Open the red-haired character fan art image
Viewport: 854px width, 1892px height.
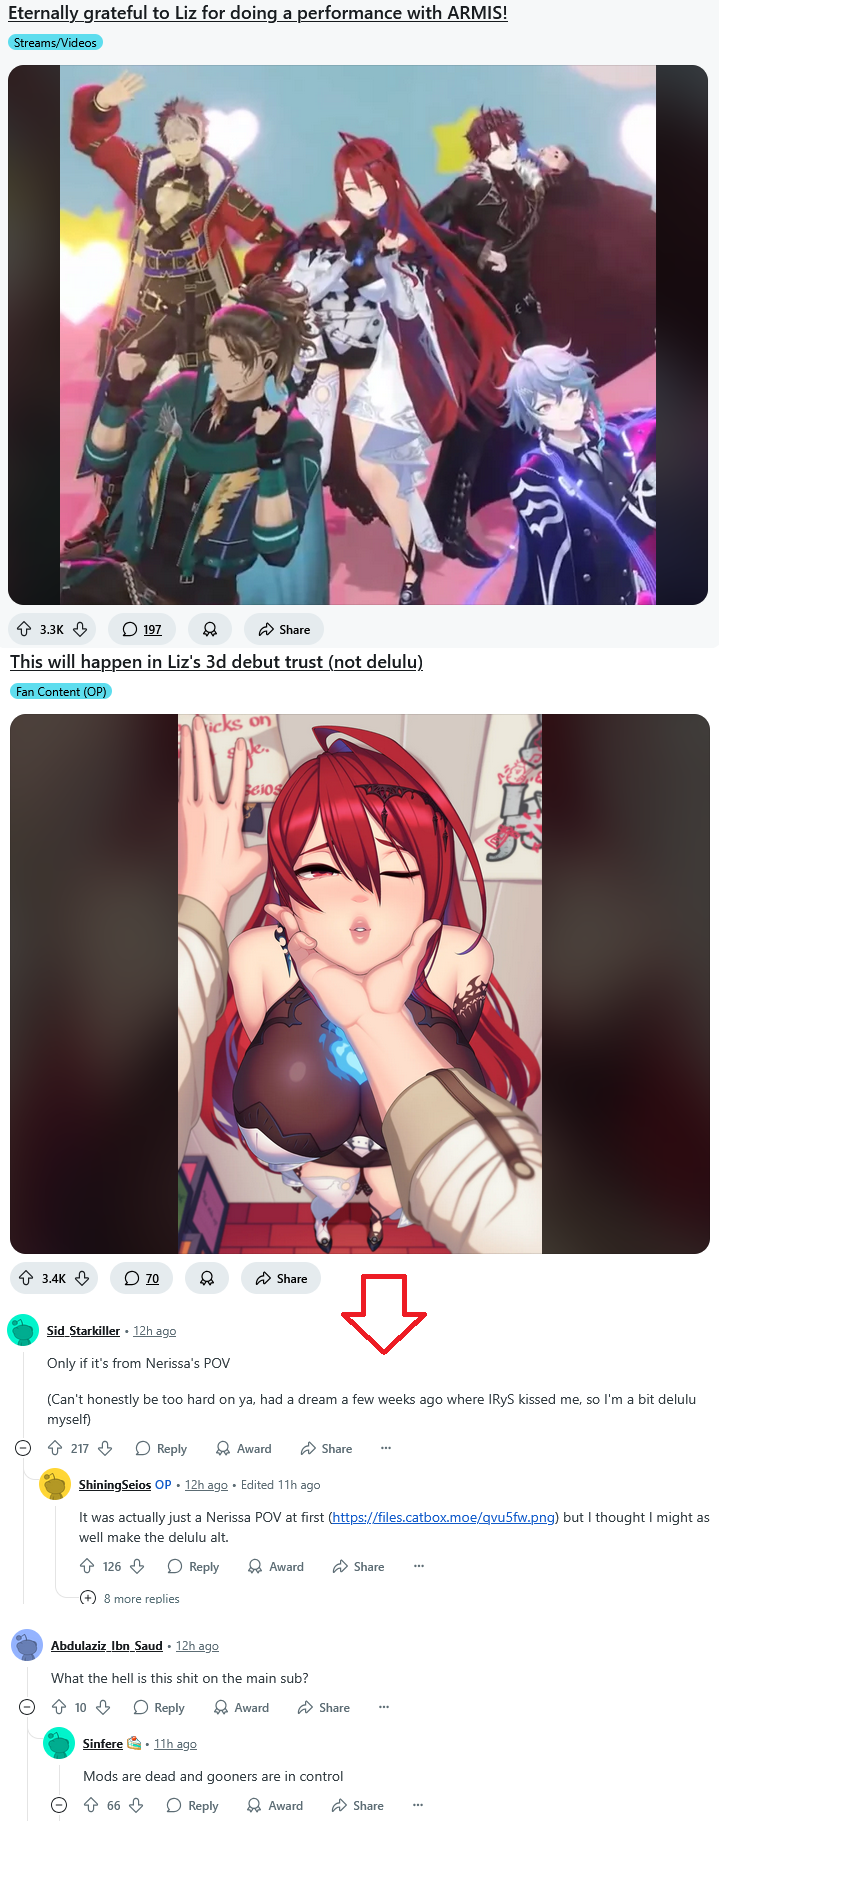click(360, 984)
